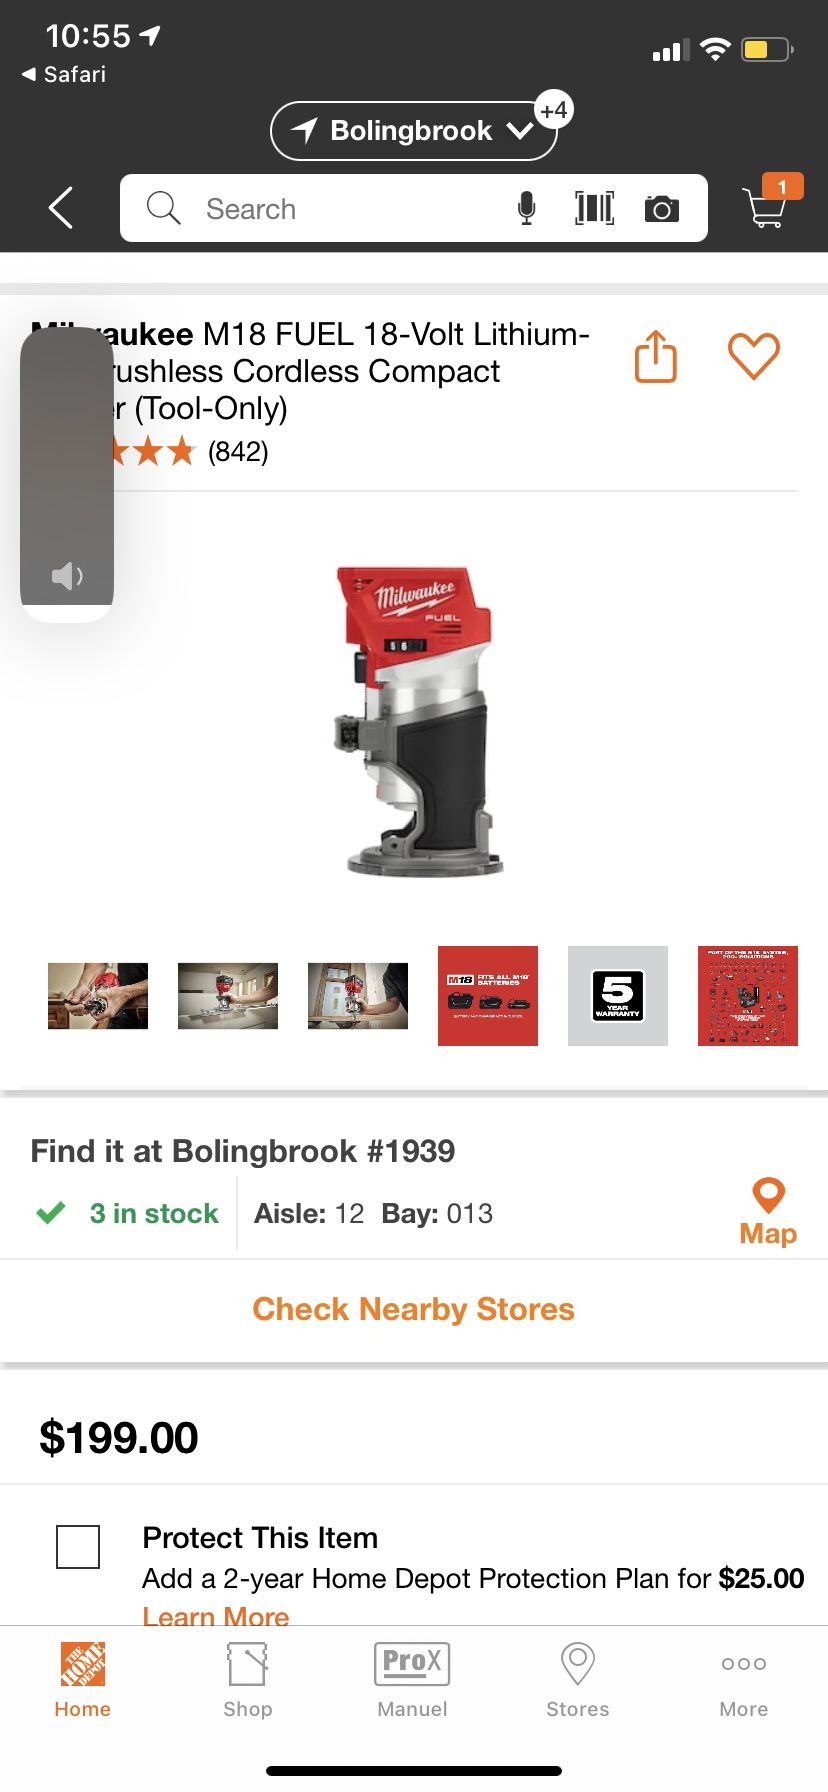Select the M18 batteries thumbnail image
This screenshot has width=828, height=1792.
click(x=488, y=996)
